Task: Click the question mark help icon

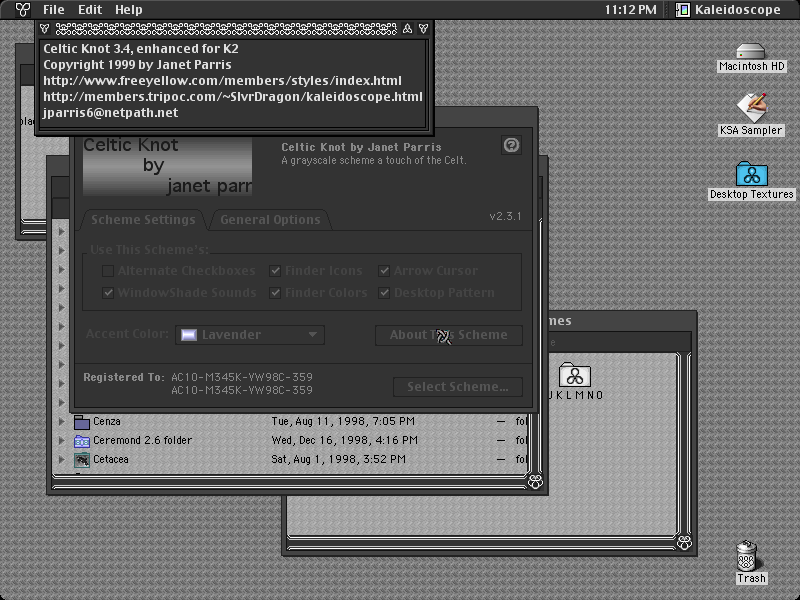Action: [x=511, y=145]
